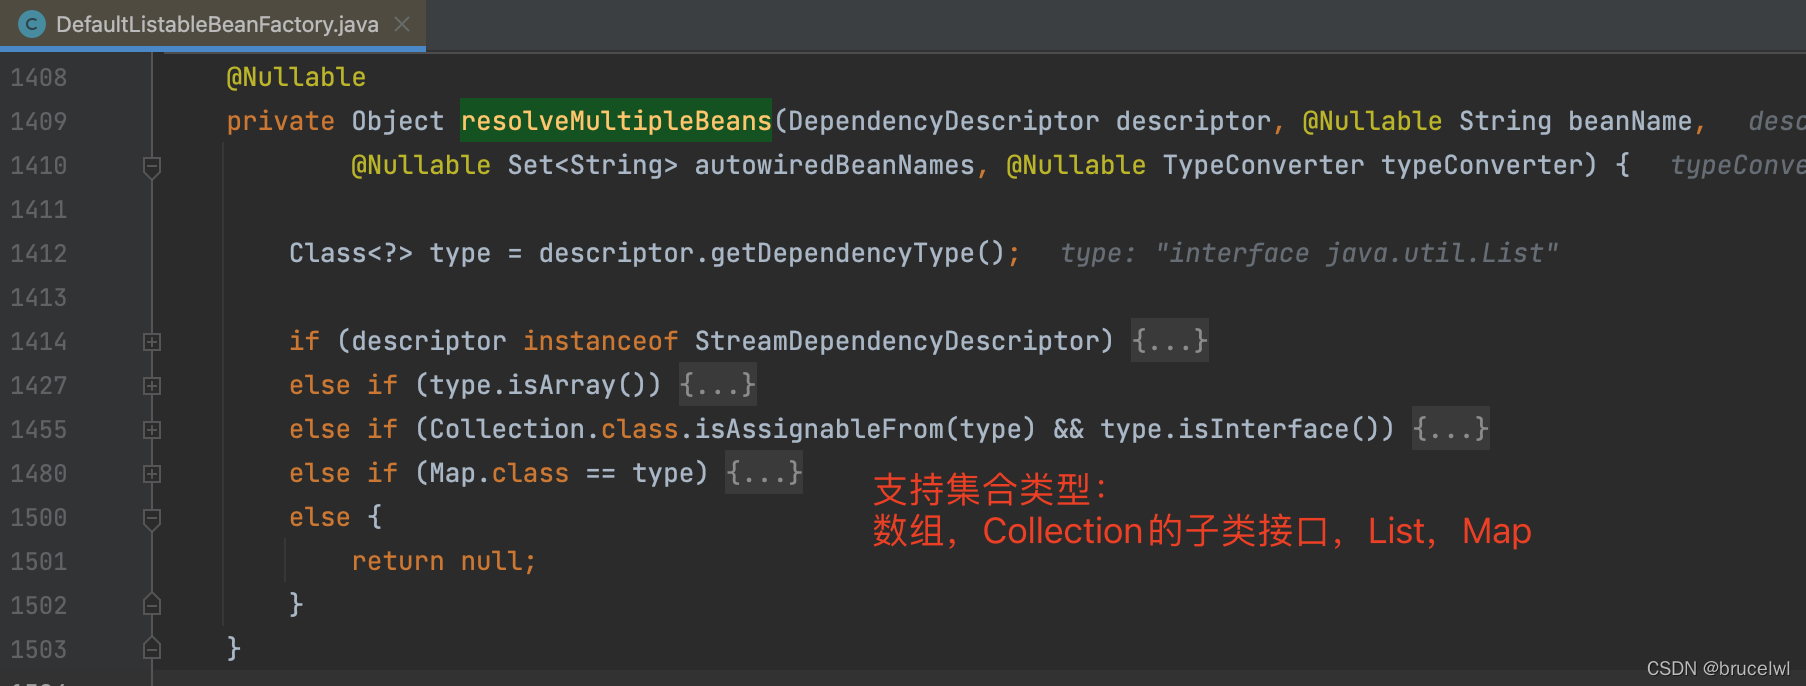
Task: Expand the {...} placeholder after type.isInterface()
Action: coord(1450,429)
